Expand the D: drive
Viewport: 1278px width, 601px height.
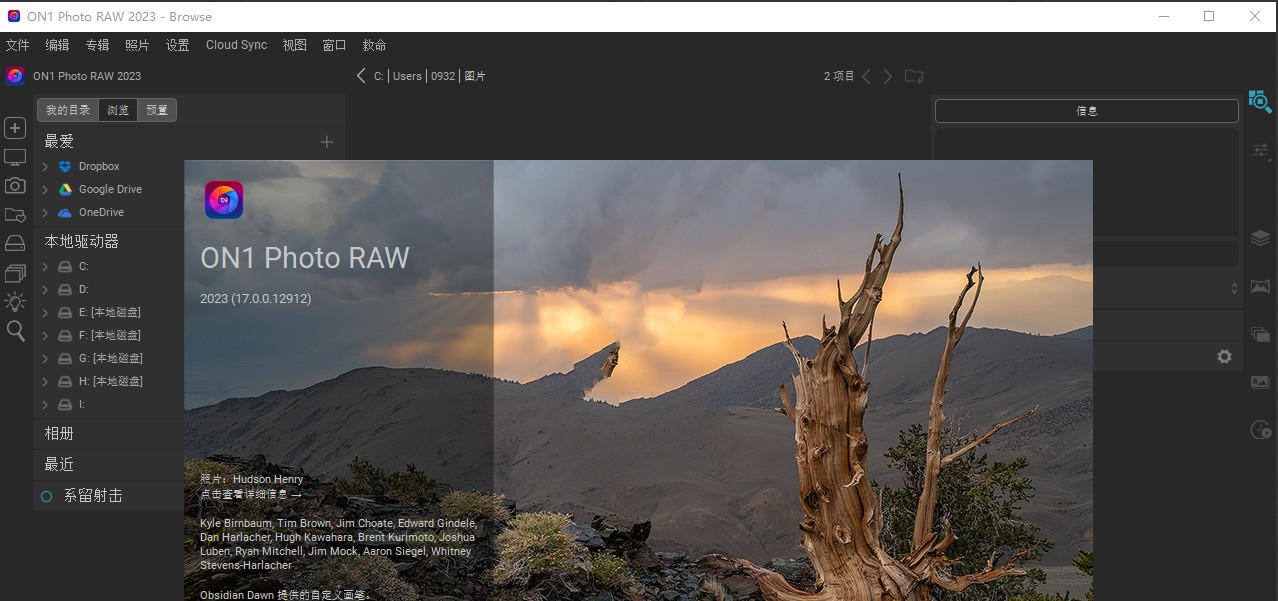click(x=45, y=290)
